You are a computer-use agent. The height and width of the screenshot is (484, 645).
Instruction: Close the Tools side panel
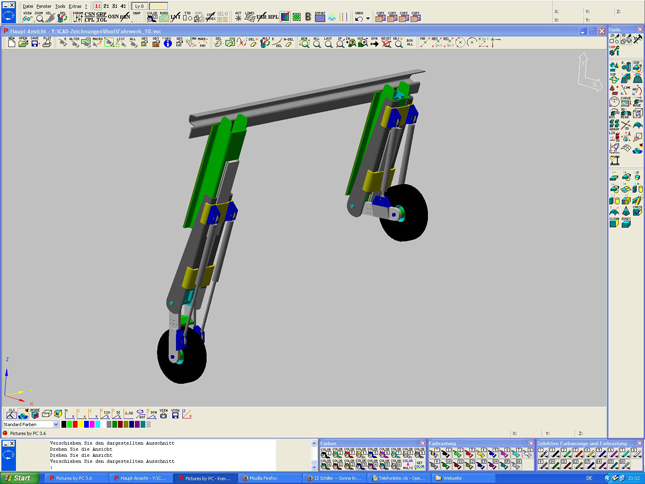639,31
